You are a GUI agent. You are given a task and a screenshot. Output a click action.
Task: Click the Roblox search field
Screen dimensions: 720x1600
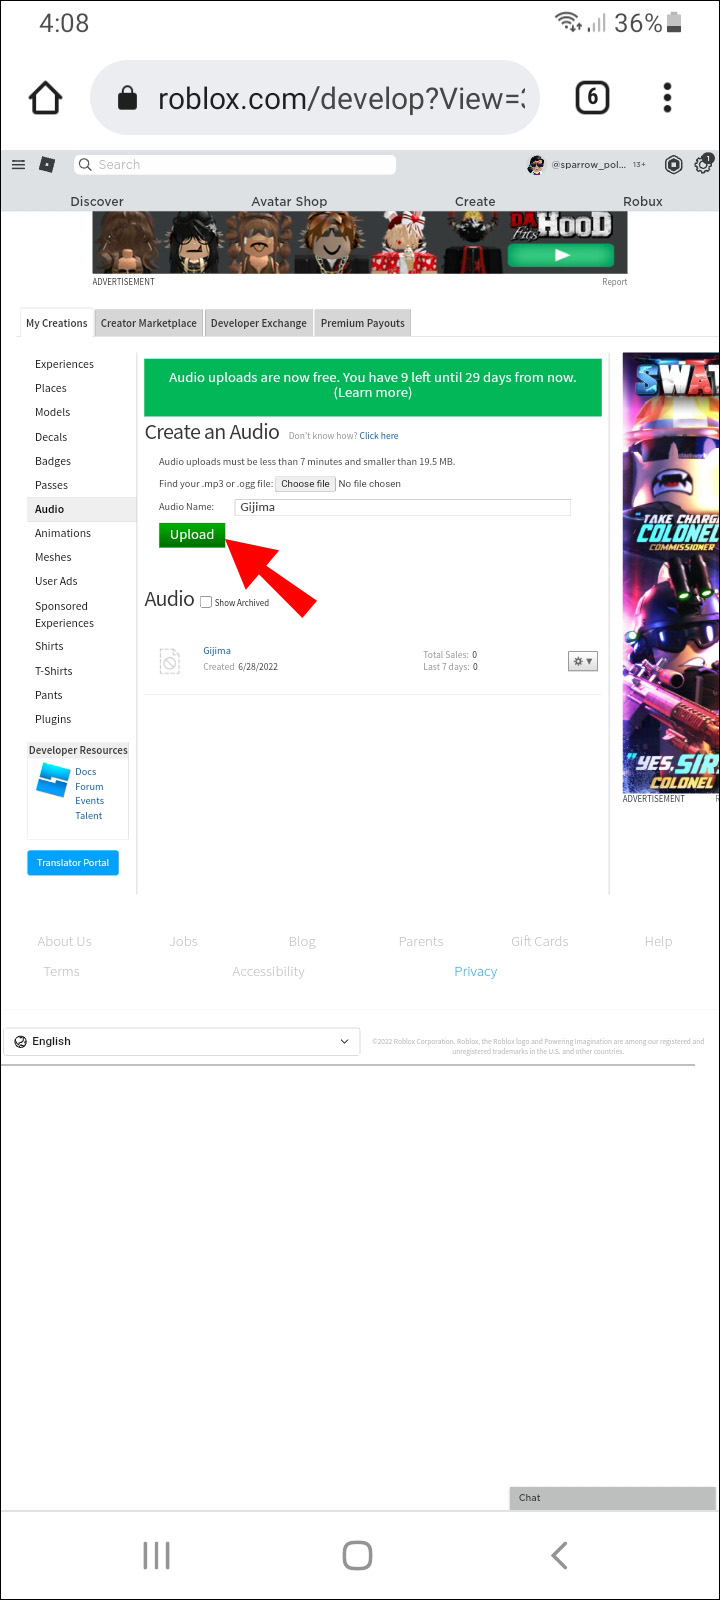point(236,165)
